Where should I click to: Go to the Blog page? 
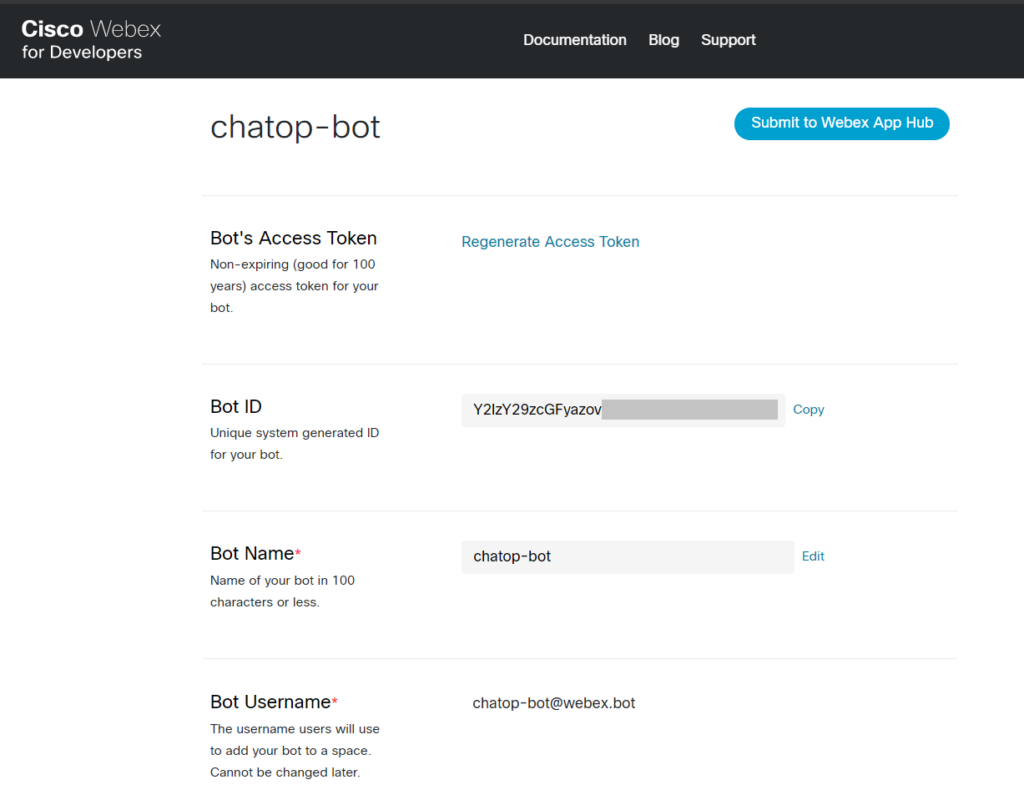pos(664,40)
